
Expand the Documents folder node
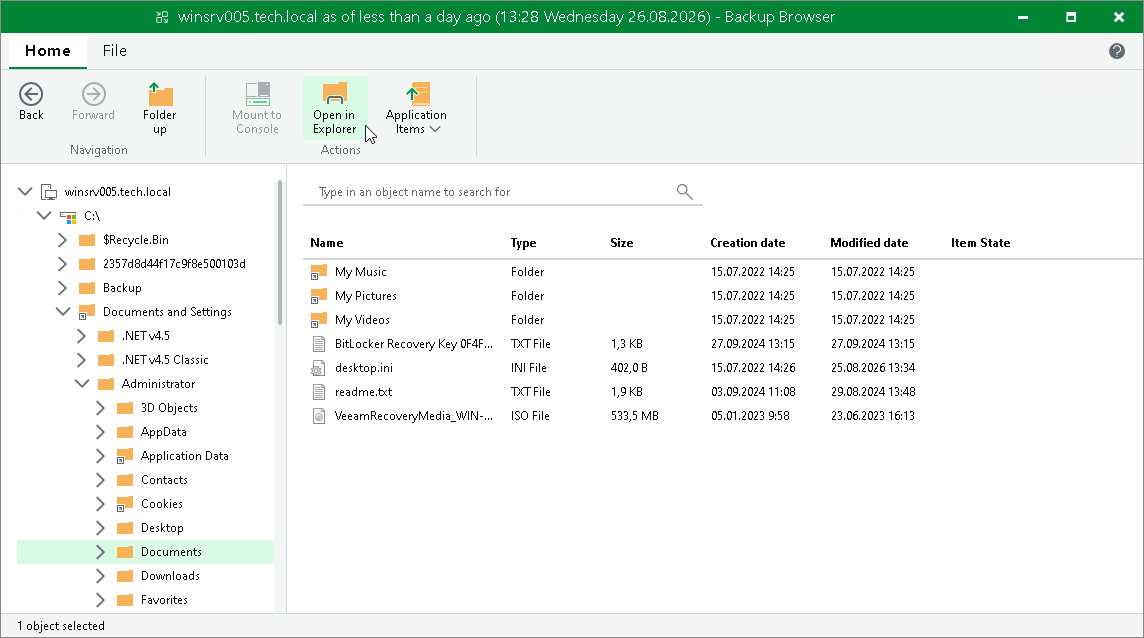tap(100, 552)
